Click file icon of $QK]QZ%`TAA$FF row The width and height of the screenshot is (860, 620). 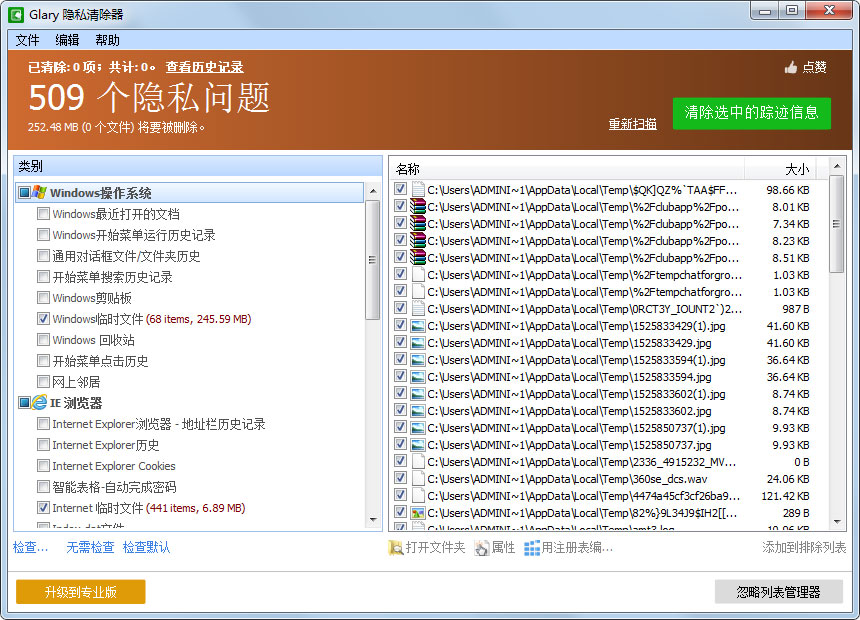point(418,190)
